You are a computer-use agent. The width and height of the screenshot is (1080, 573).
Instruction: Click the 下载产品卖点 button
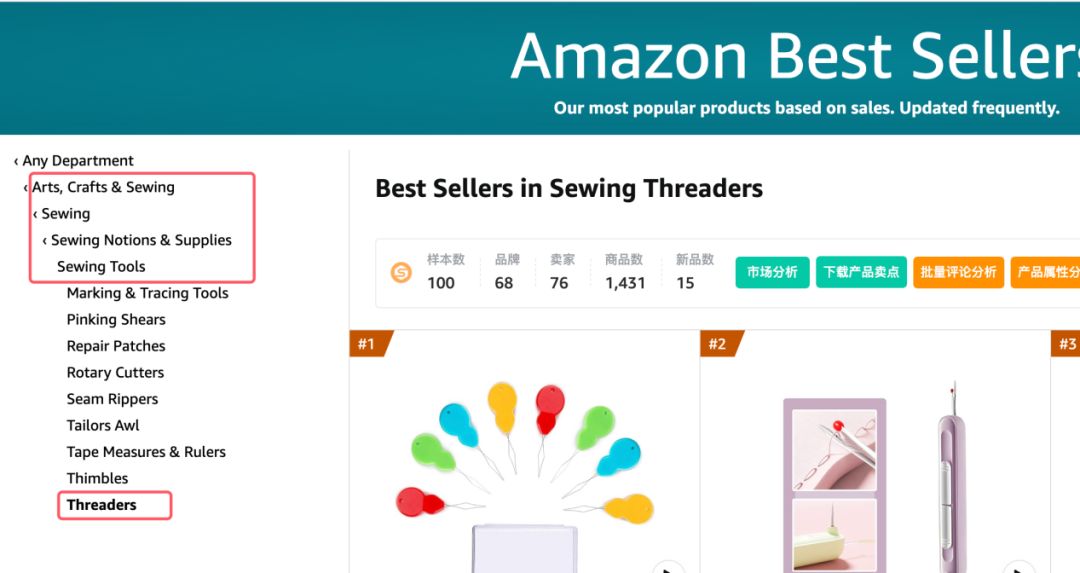point(860,272)
